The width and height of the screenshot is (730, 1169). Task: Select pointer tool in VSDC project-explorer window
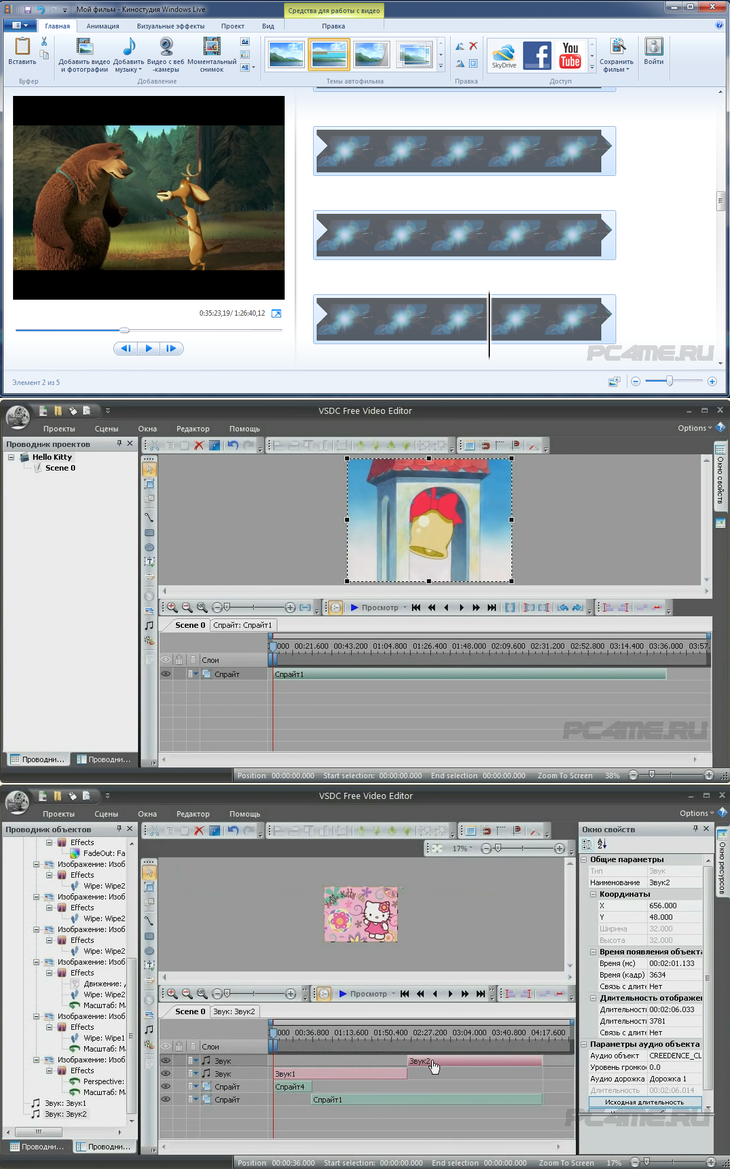149,469
